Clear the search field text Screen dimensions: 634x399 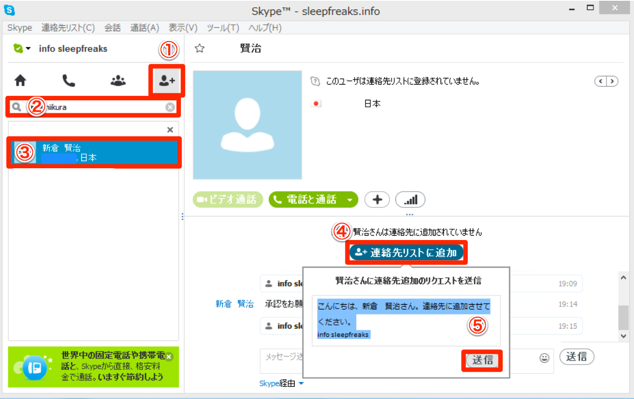coord(170,107)
